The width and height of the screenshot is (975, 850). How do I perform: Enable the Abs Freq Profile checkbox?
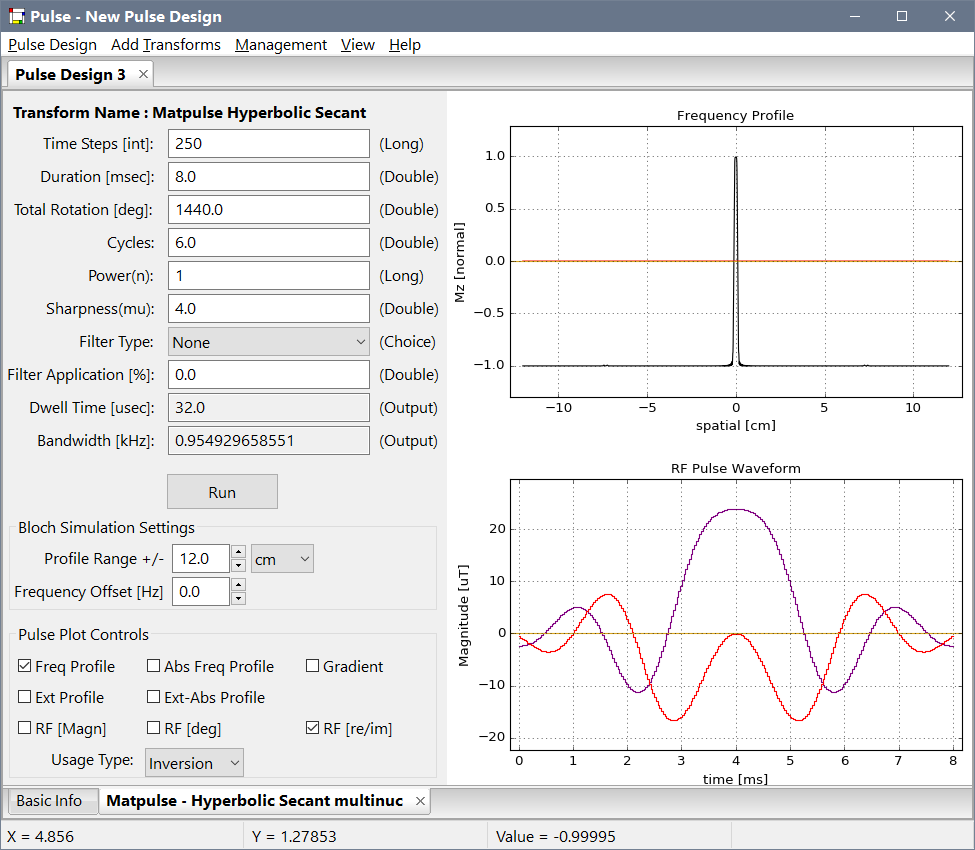tap(154, 666)
